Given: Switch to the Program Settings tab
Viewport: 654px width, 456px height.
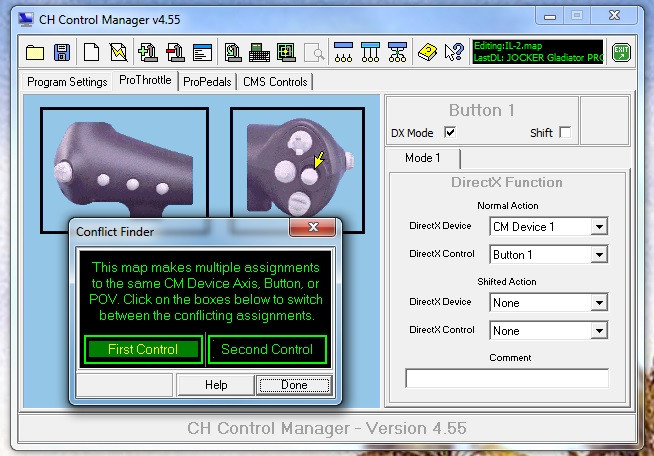Looking at the screenshot, I should pyautogui.click(x=67, y=82).
